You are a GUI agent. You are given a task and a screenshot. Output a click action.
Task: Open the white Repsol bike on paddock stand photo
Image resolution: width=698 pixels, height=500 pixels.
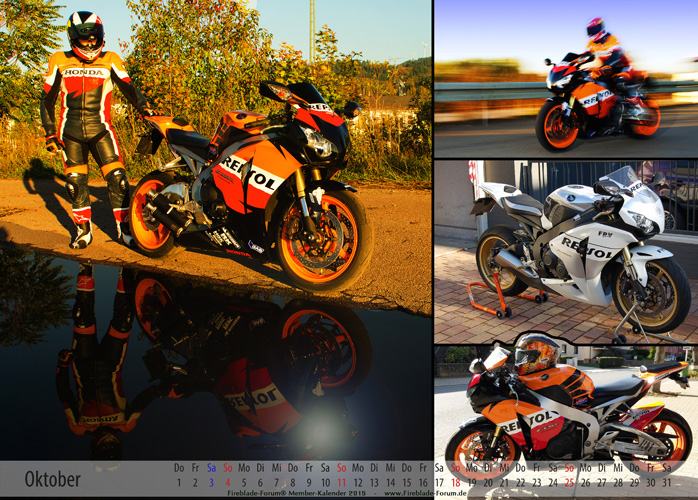(x=566, y=252)
